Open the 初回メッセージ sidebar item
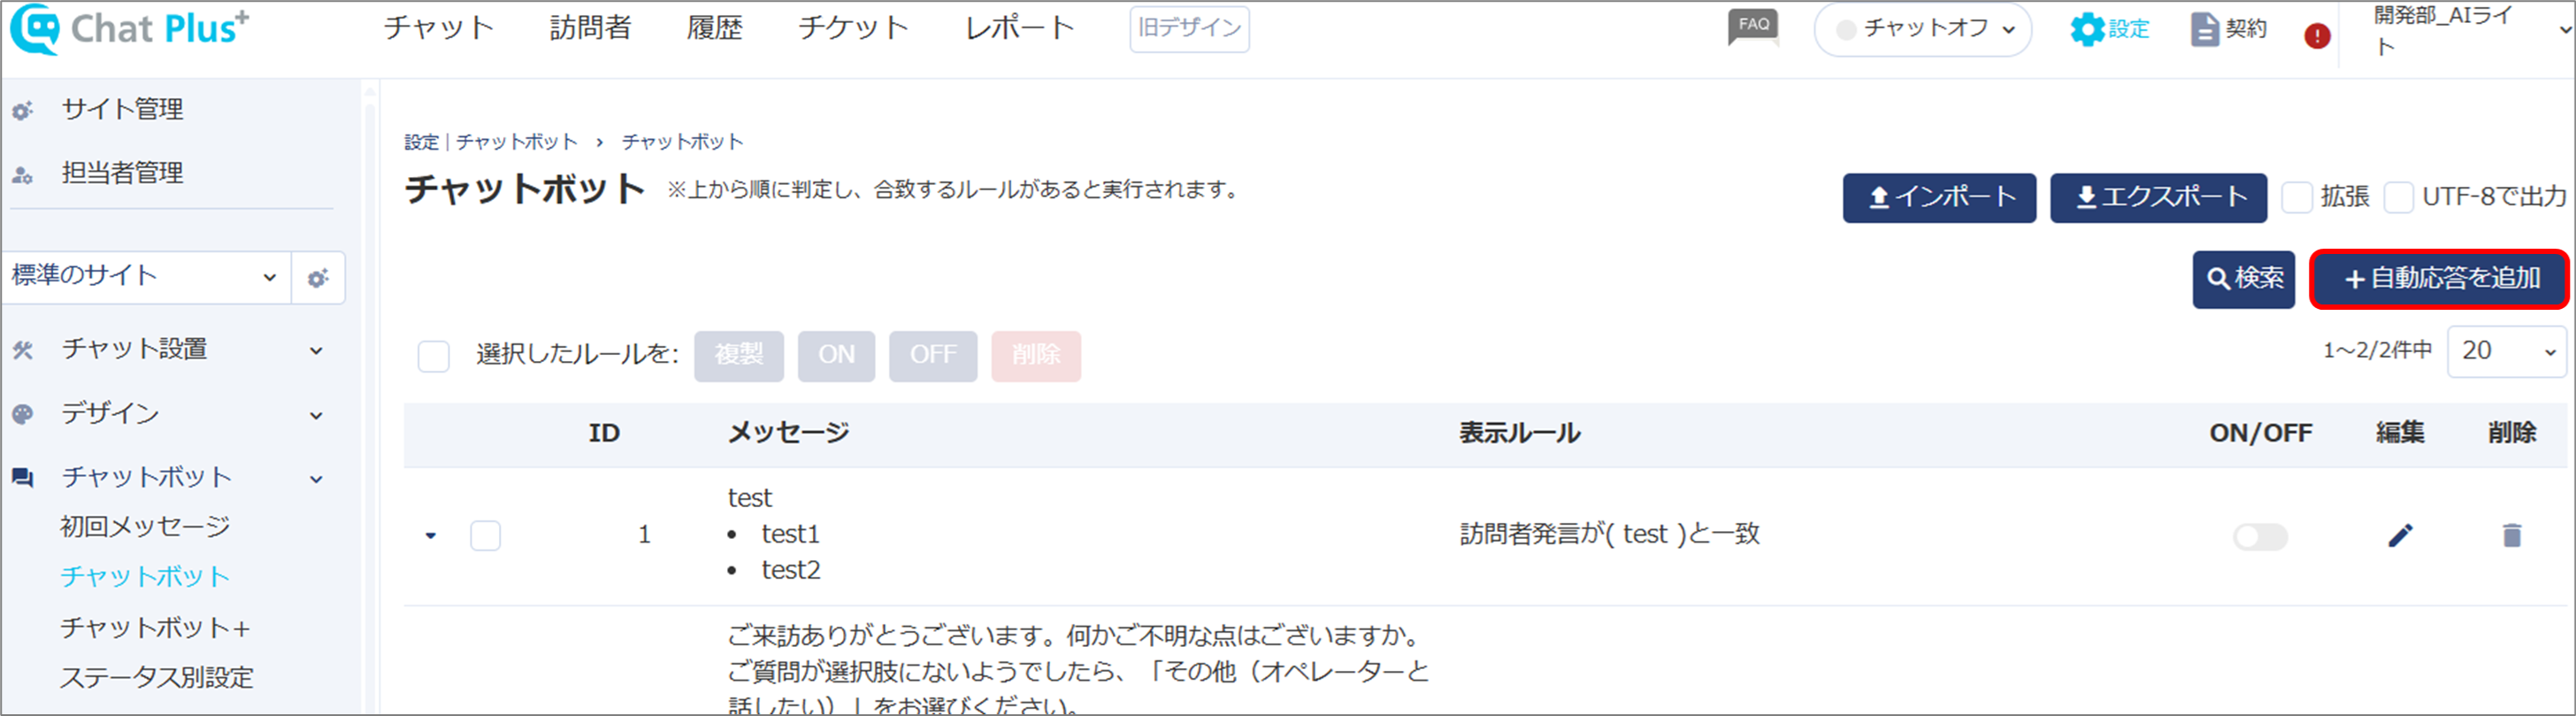This screenshot has width=2576, height=716. (145, 526)
